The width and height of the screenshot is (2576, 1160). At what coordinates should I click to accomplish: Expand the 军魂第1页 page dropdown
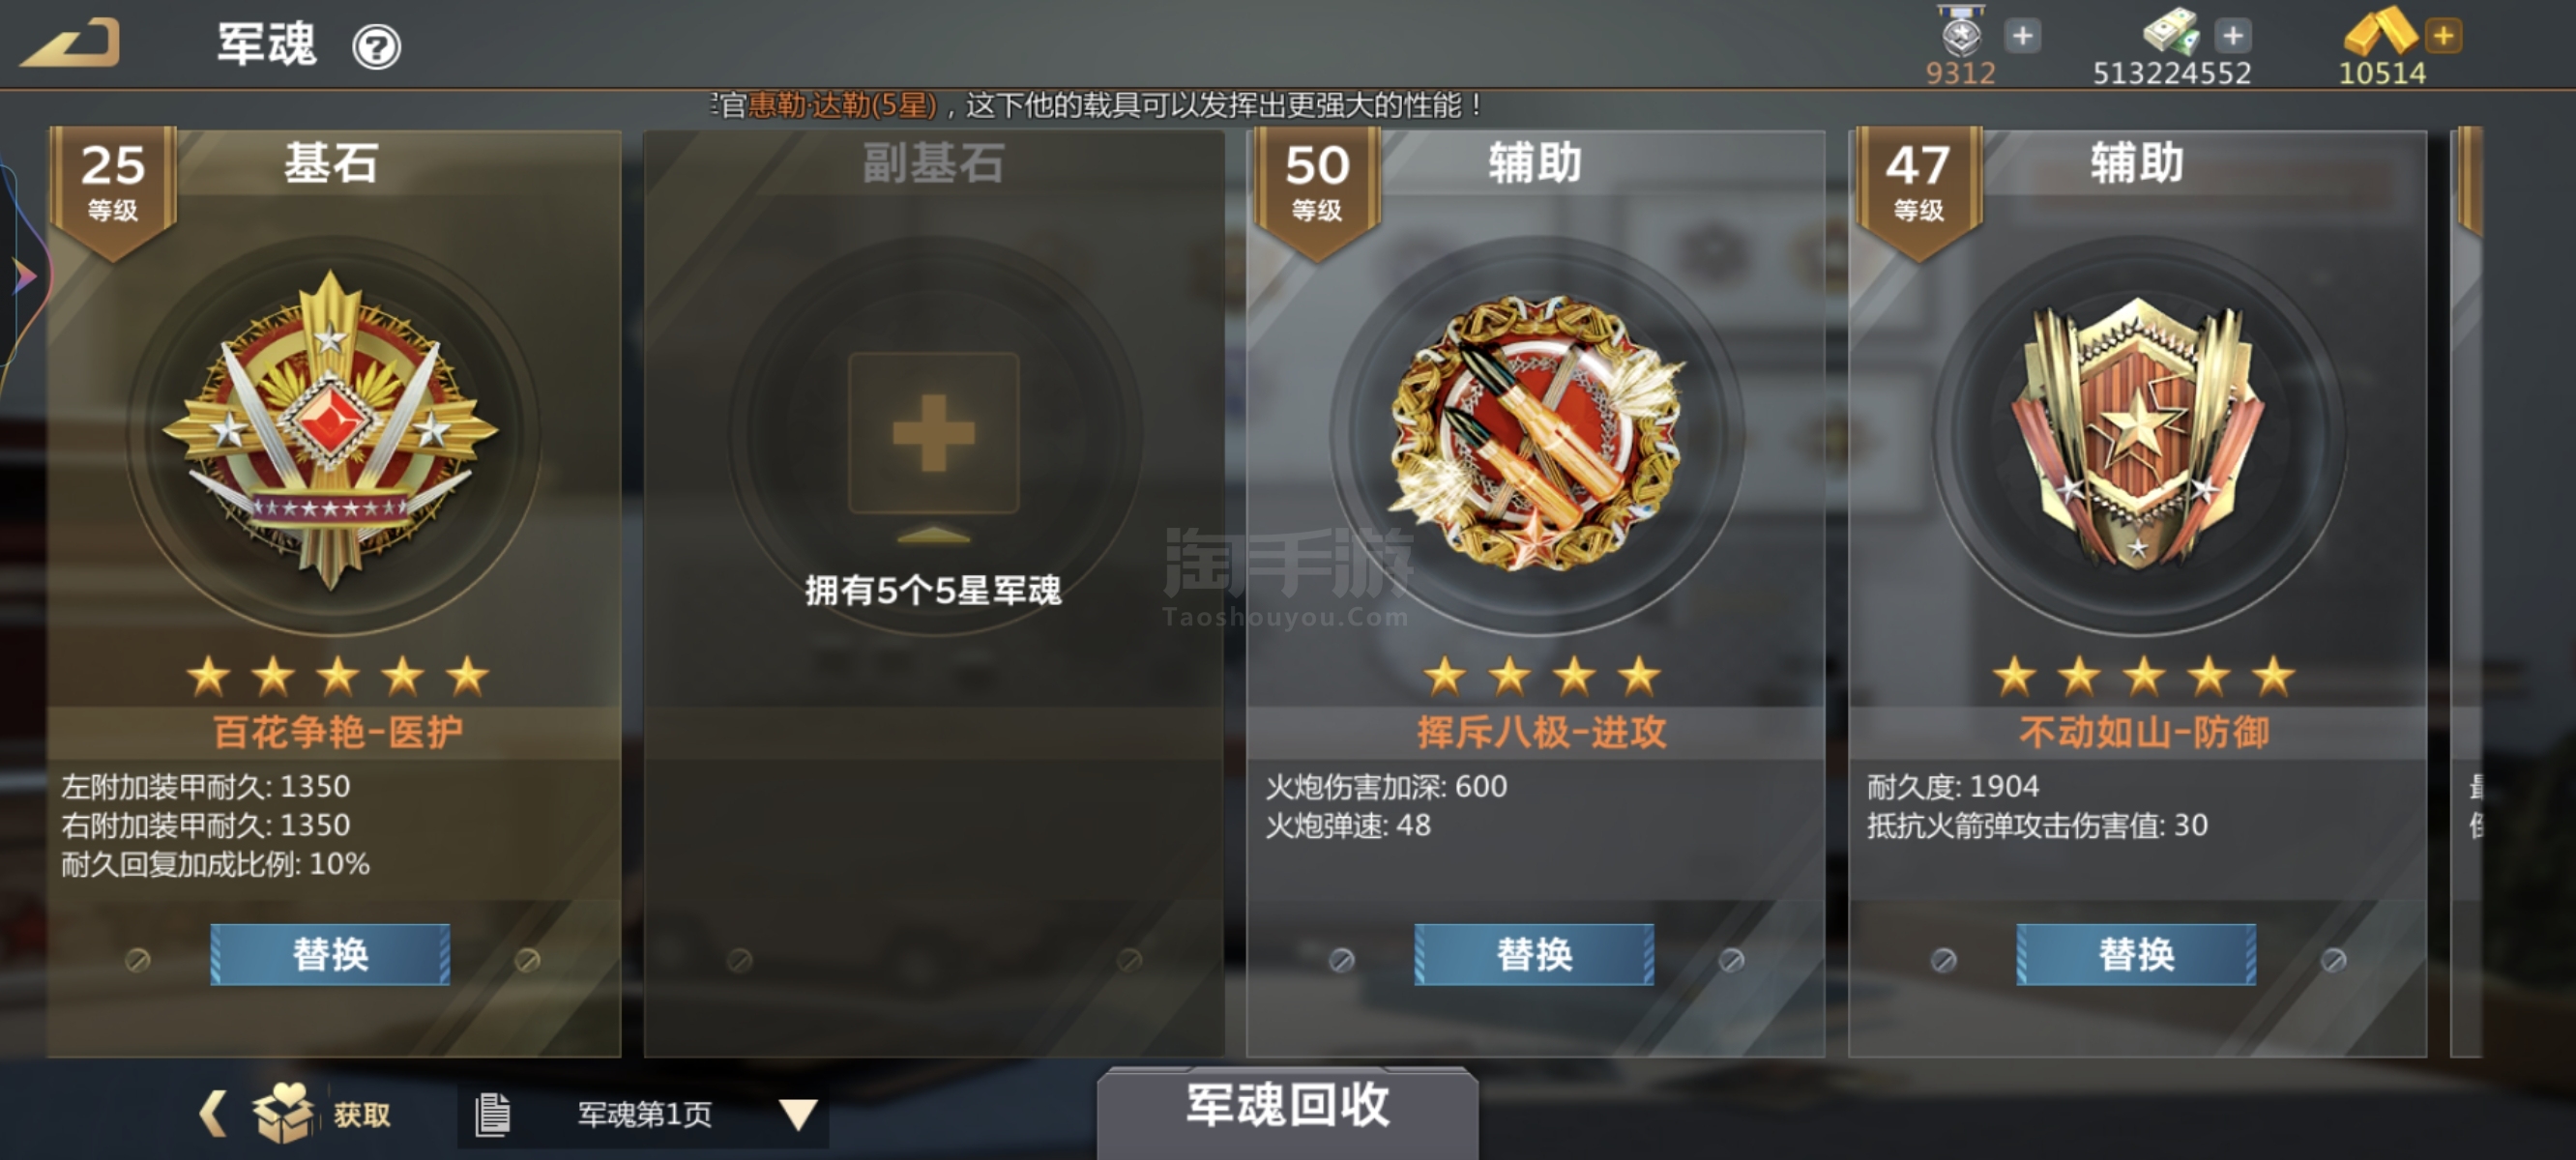798,1114
